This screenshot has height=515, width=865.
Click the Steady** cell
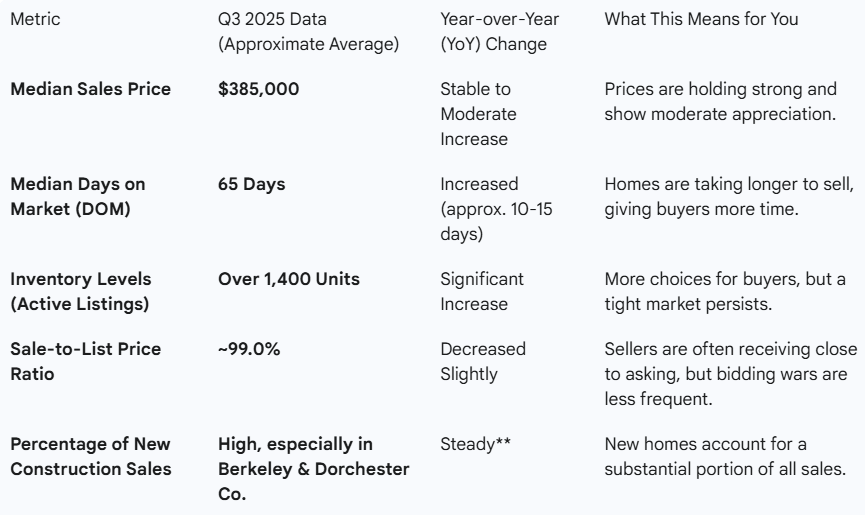coord(476,444)
